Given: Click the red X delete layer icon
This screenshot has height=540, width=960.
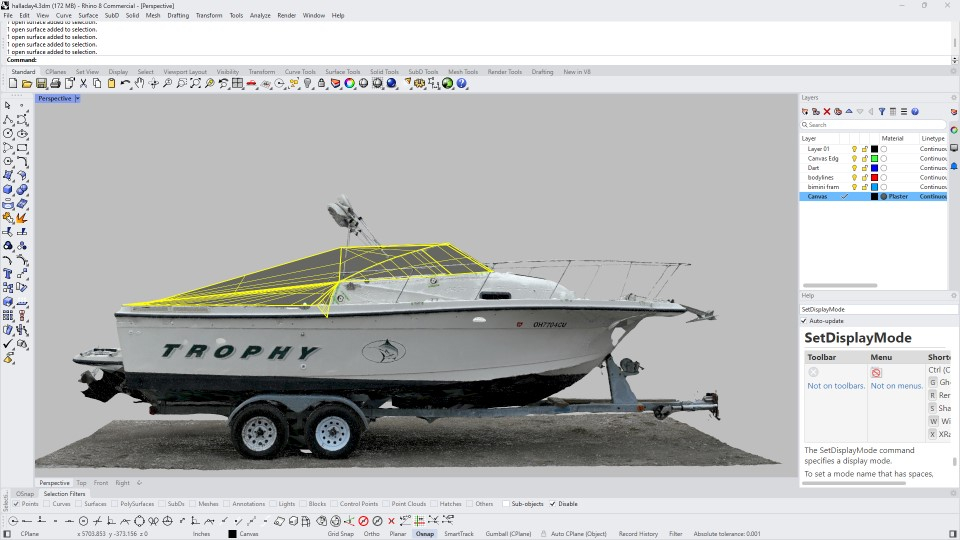Looking at the screenshot, I should [827, 111].
